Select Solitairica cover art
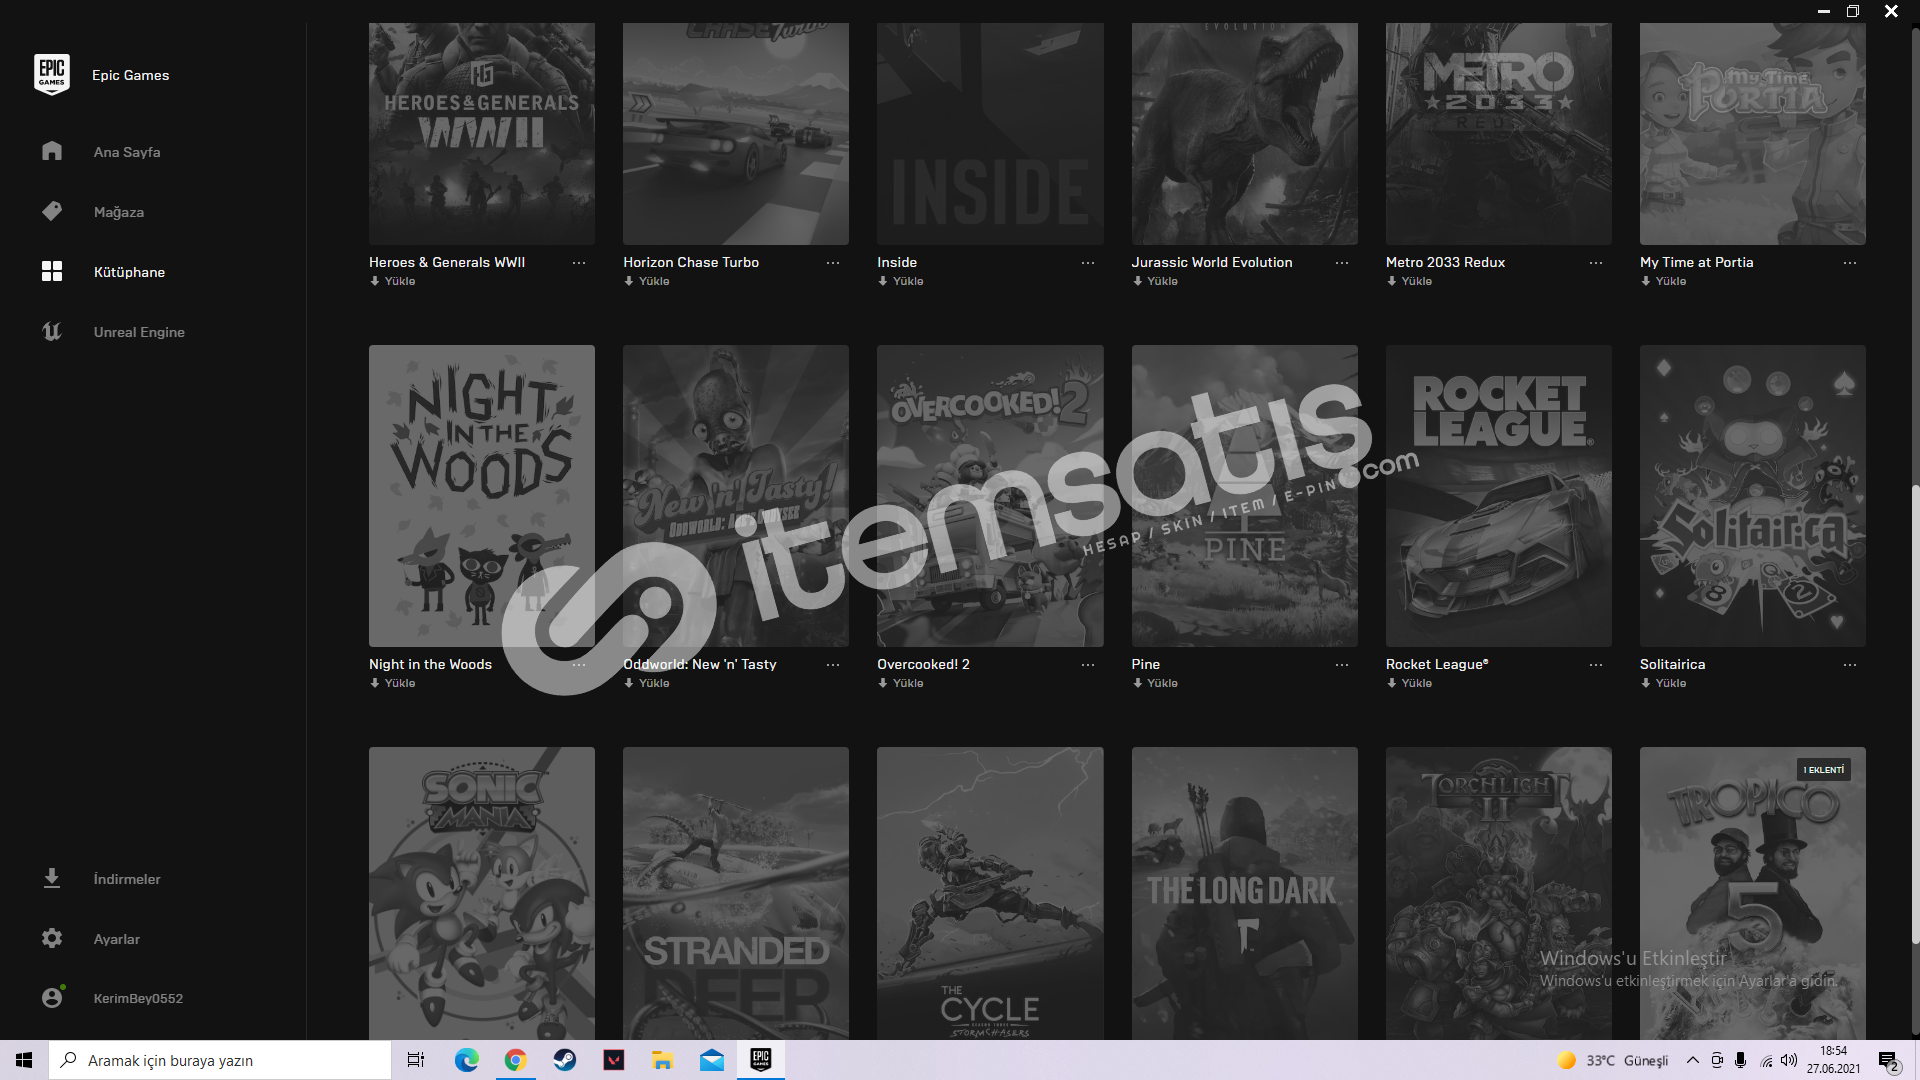 pos(1753,496)
